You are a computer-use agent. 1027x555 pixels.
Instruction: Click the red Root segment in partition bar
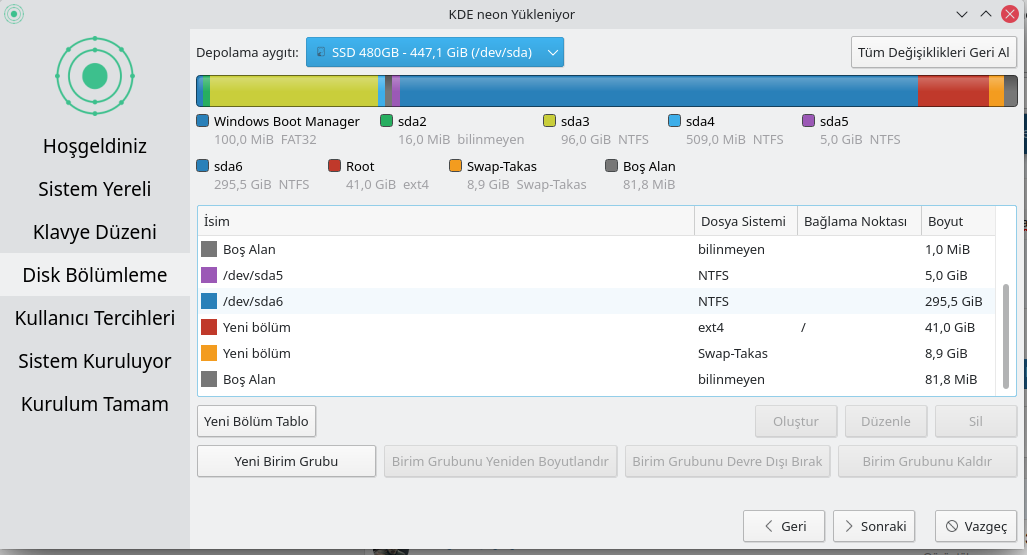tap(953, 91)
